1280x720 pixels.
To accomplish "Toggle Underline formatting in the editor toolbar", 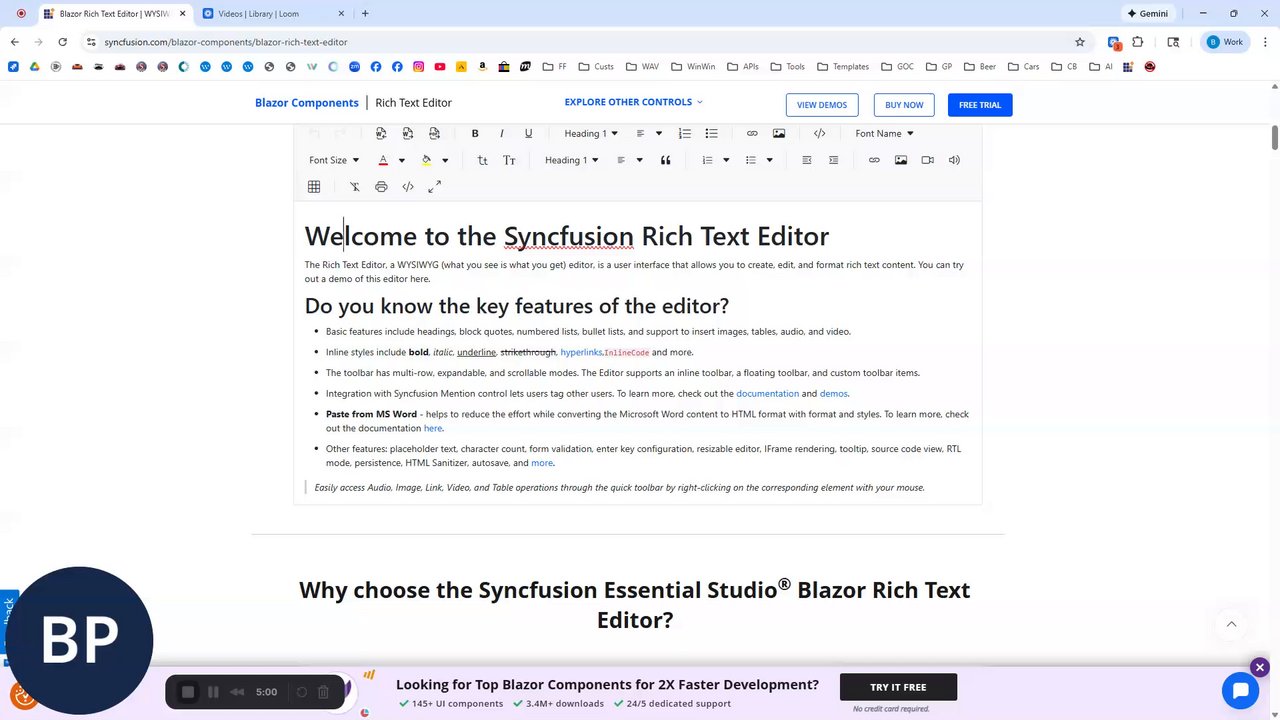I will point(528,133).
